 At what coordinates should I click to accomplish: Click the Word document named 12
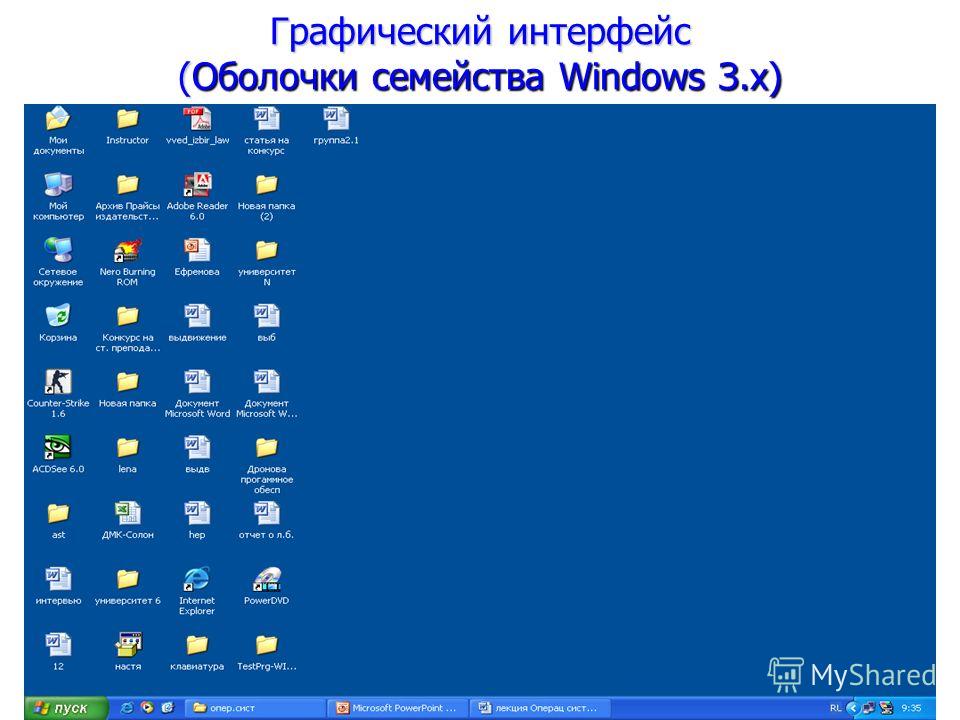[58, 645]
